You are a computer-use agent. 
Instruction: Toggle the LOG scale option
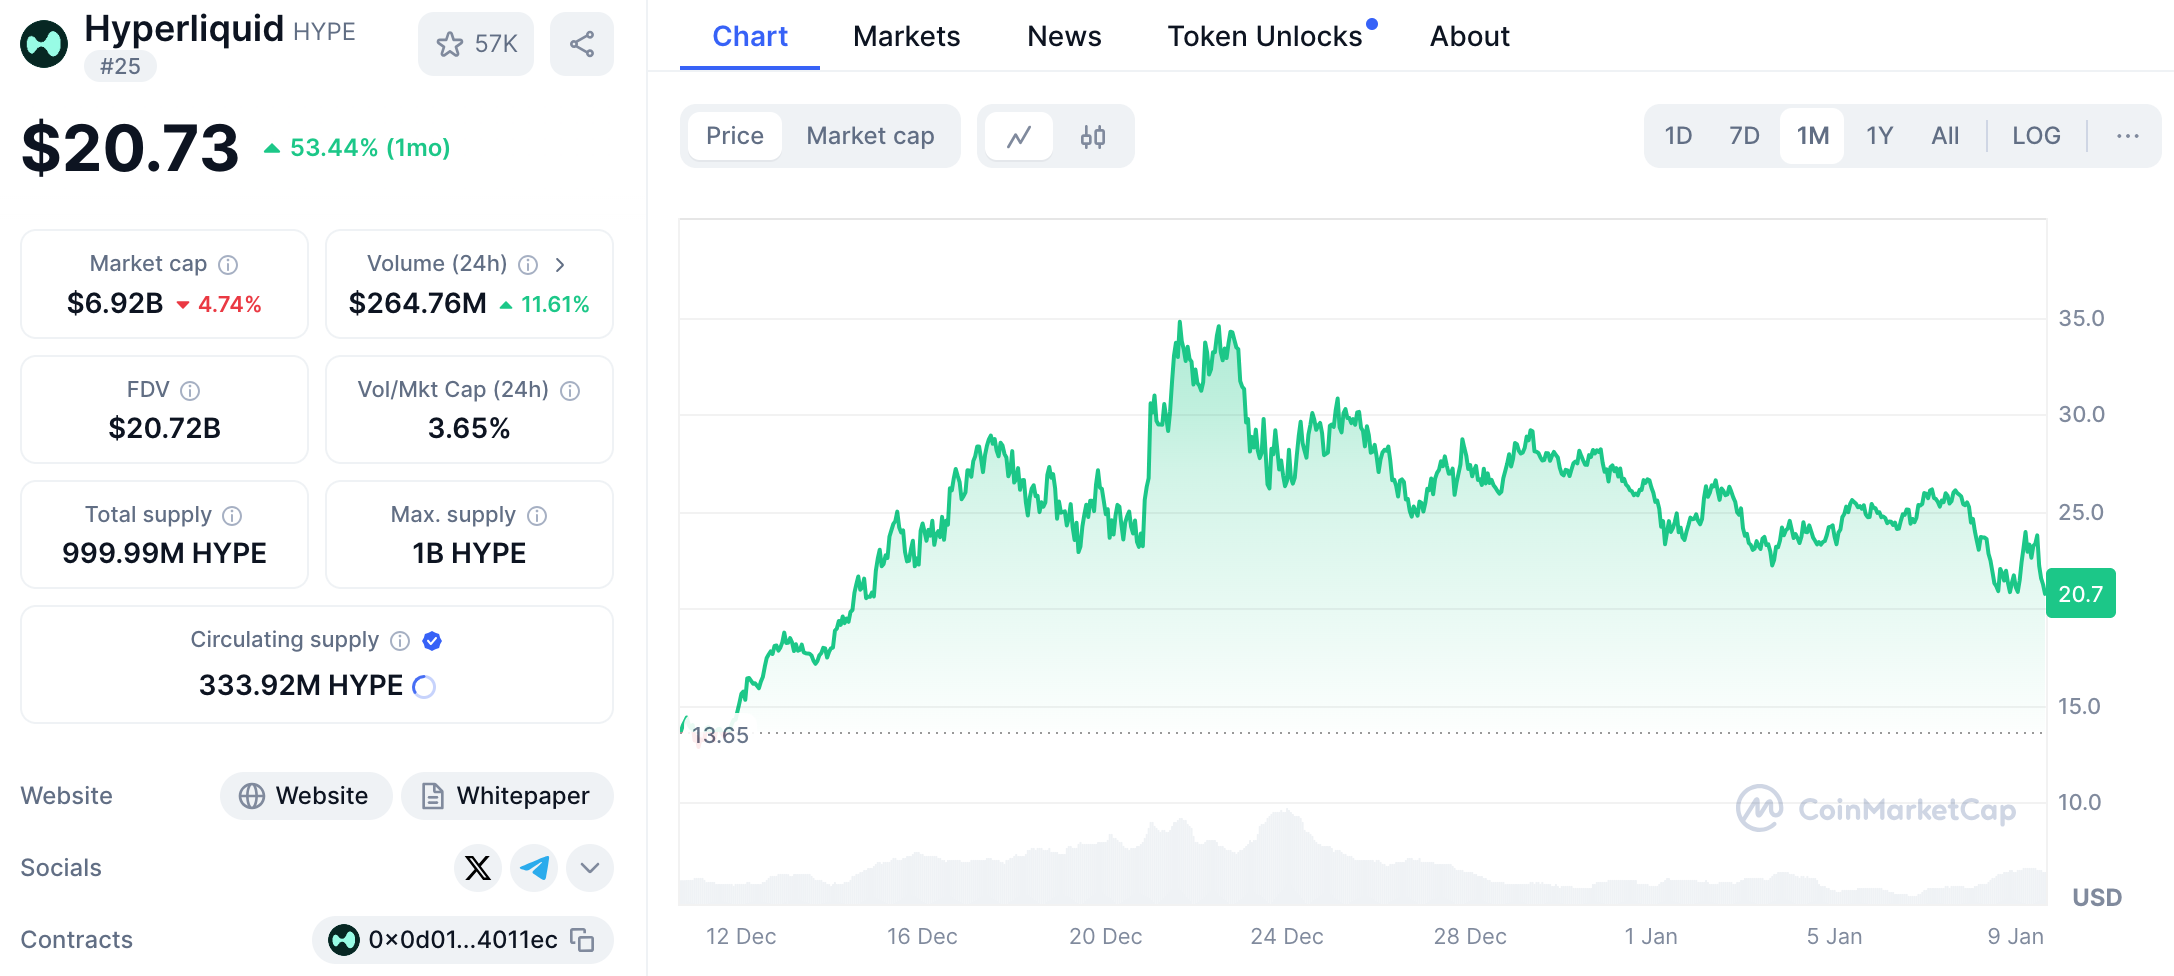coord(2036,136)
